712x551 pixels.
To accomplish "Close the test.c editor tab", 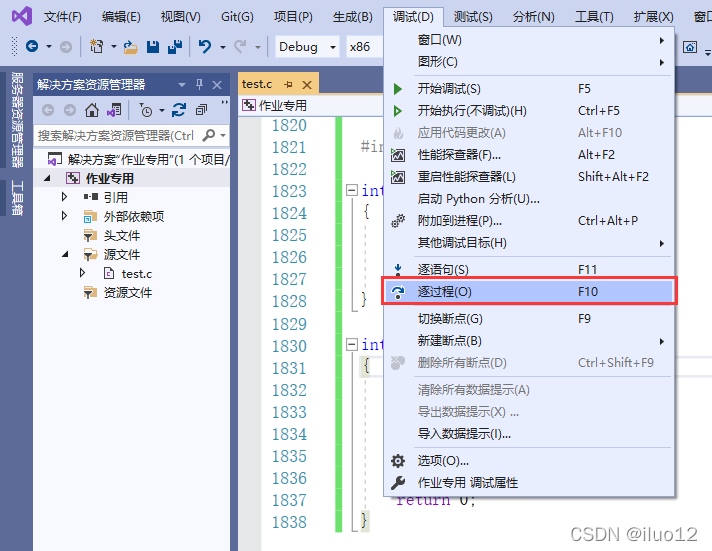I will [x=307, y=85].
